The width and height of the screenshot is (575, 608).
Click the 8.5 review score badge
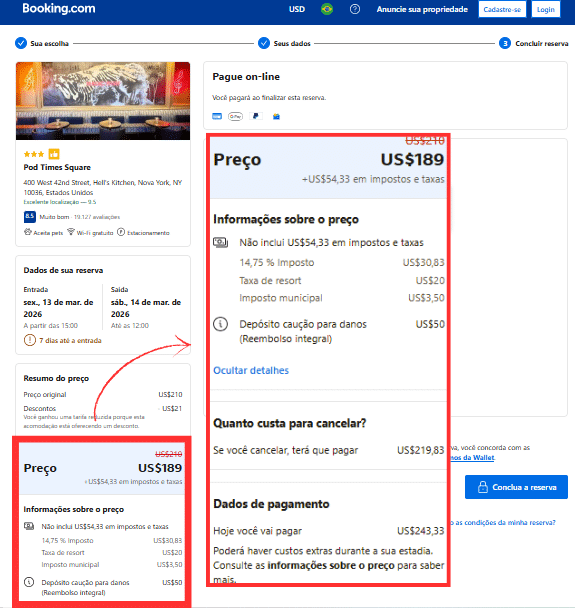coord(30,217)
